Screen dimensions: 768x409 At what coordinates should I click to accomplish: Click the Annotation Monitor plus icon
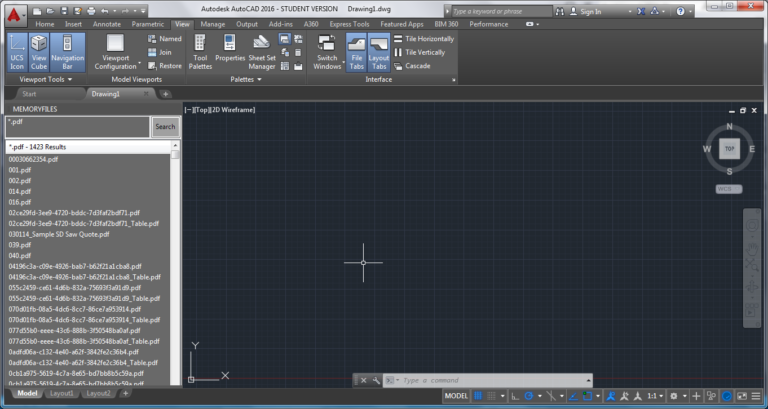pos(696,396)
